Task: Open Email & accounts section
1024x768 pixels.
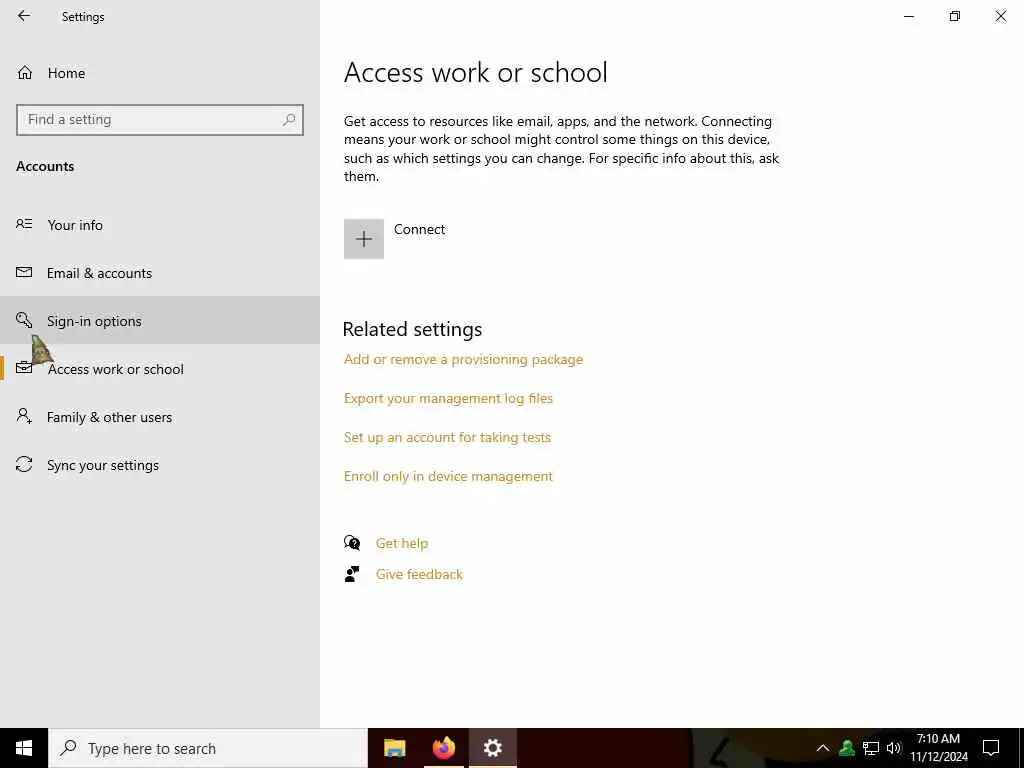Action: 160,273
